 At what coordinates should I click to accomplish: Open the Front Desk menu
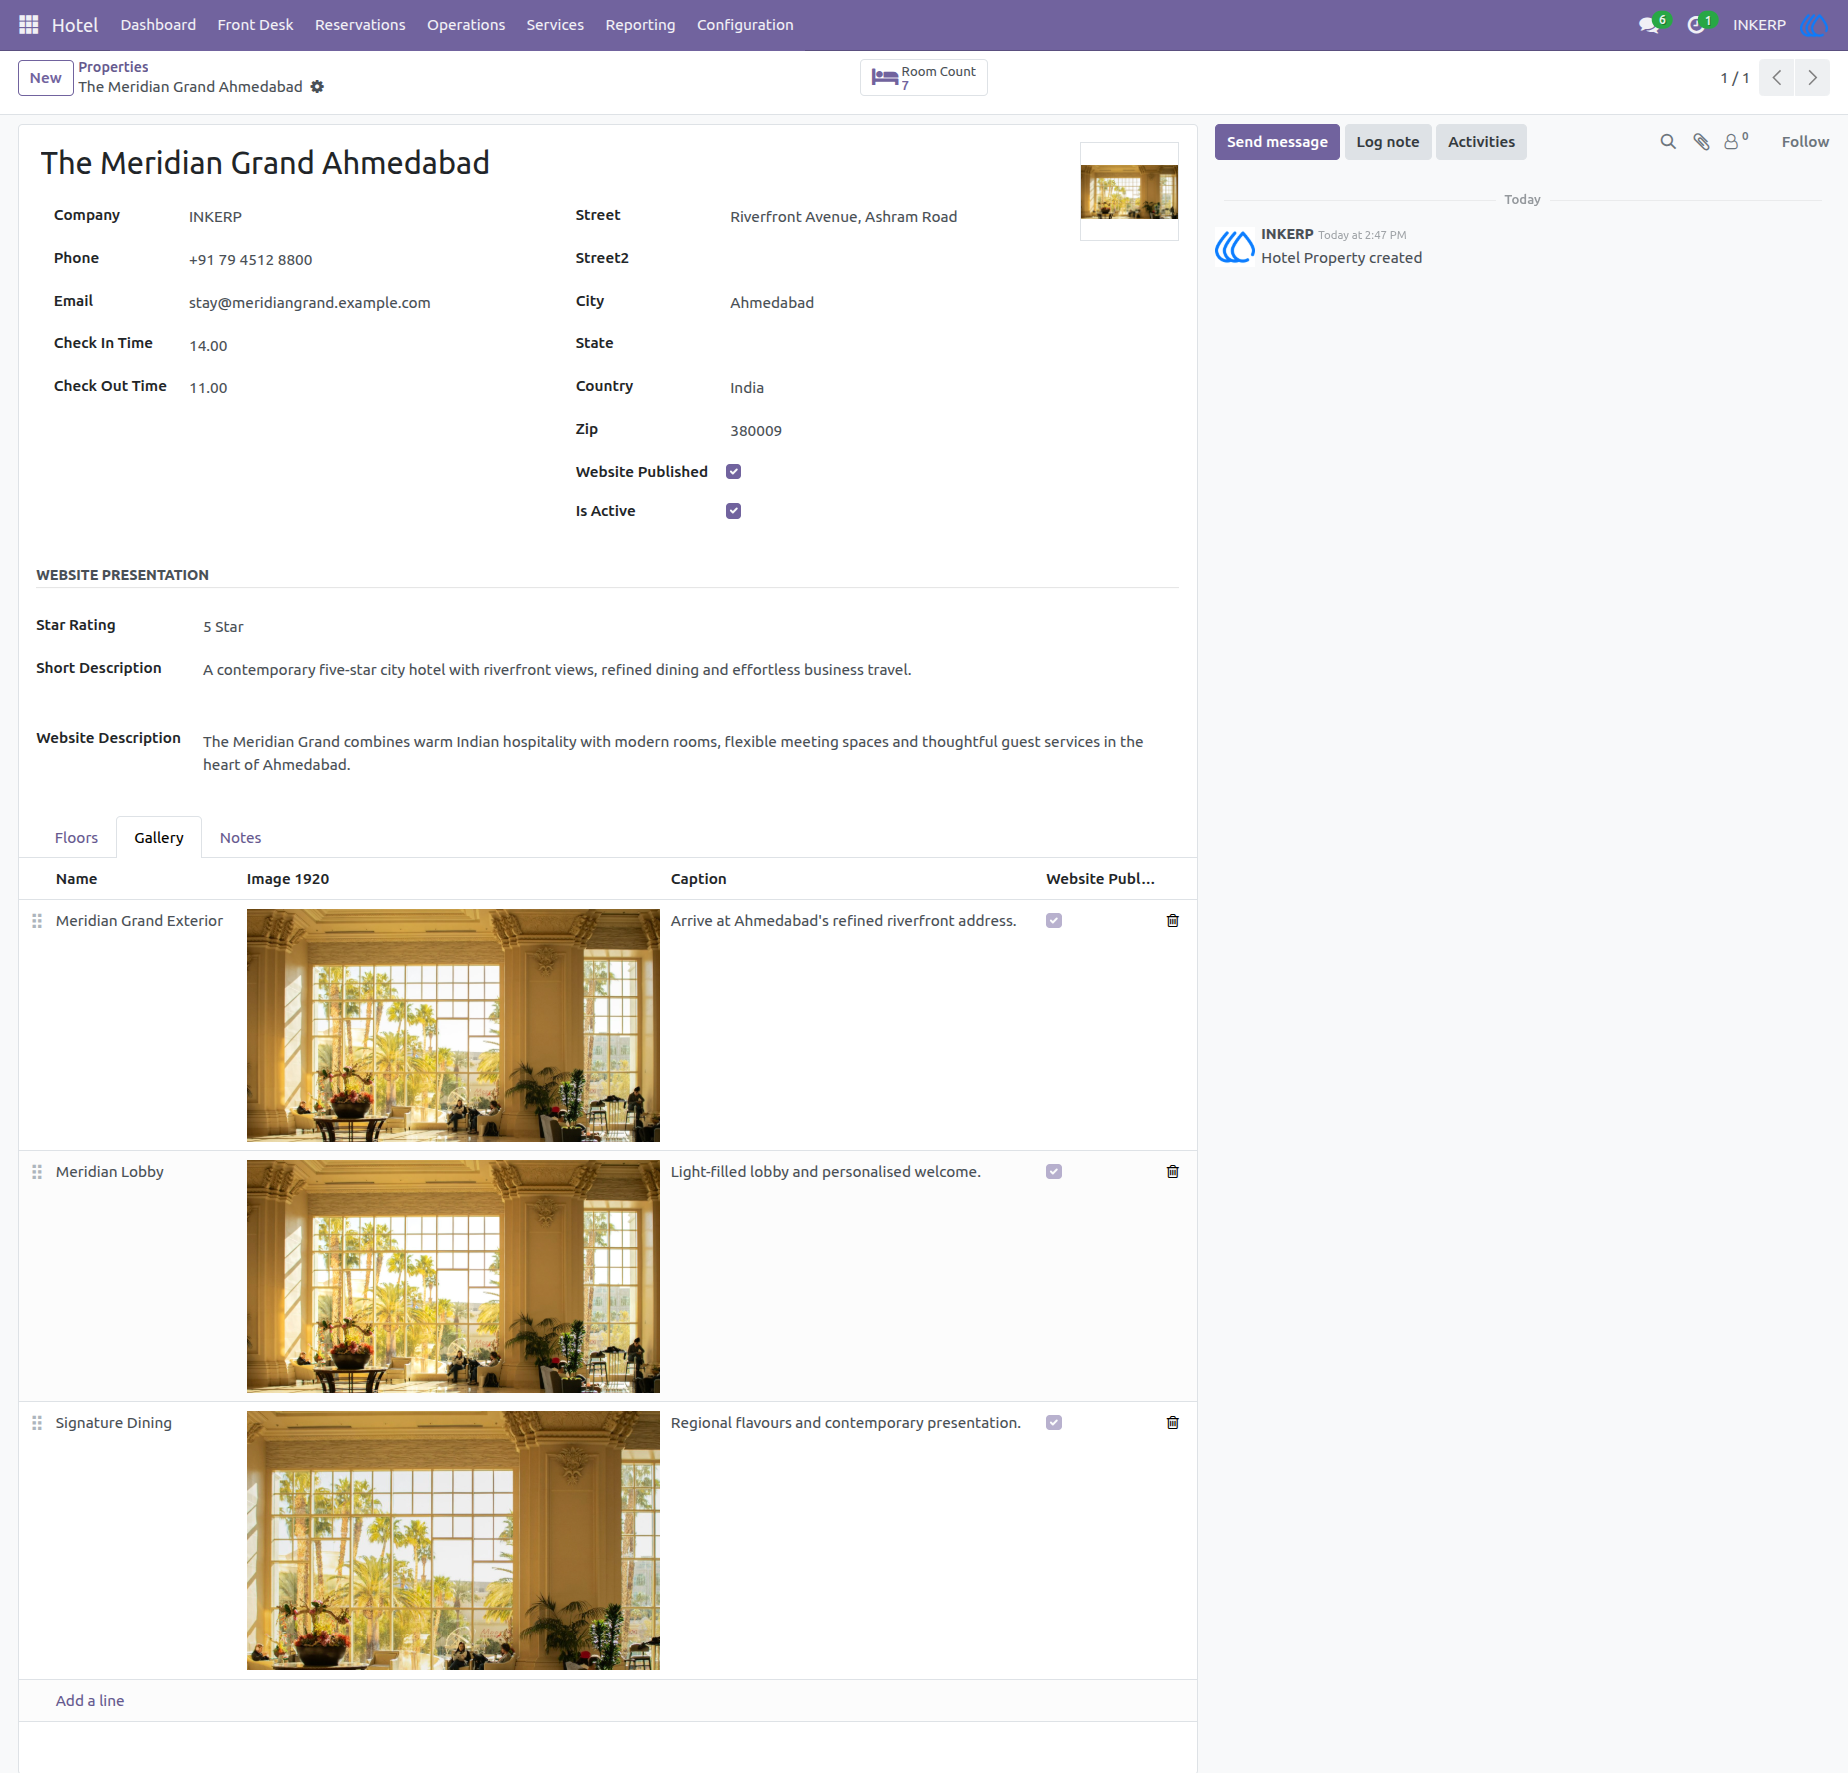tap(255, 25)
